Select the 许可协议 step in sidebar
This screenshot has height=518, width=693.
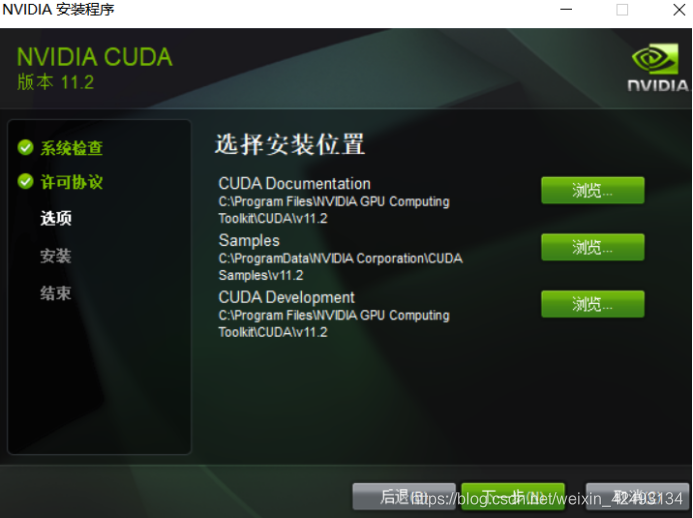coord(72,182)
